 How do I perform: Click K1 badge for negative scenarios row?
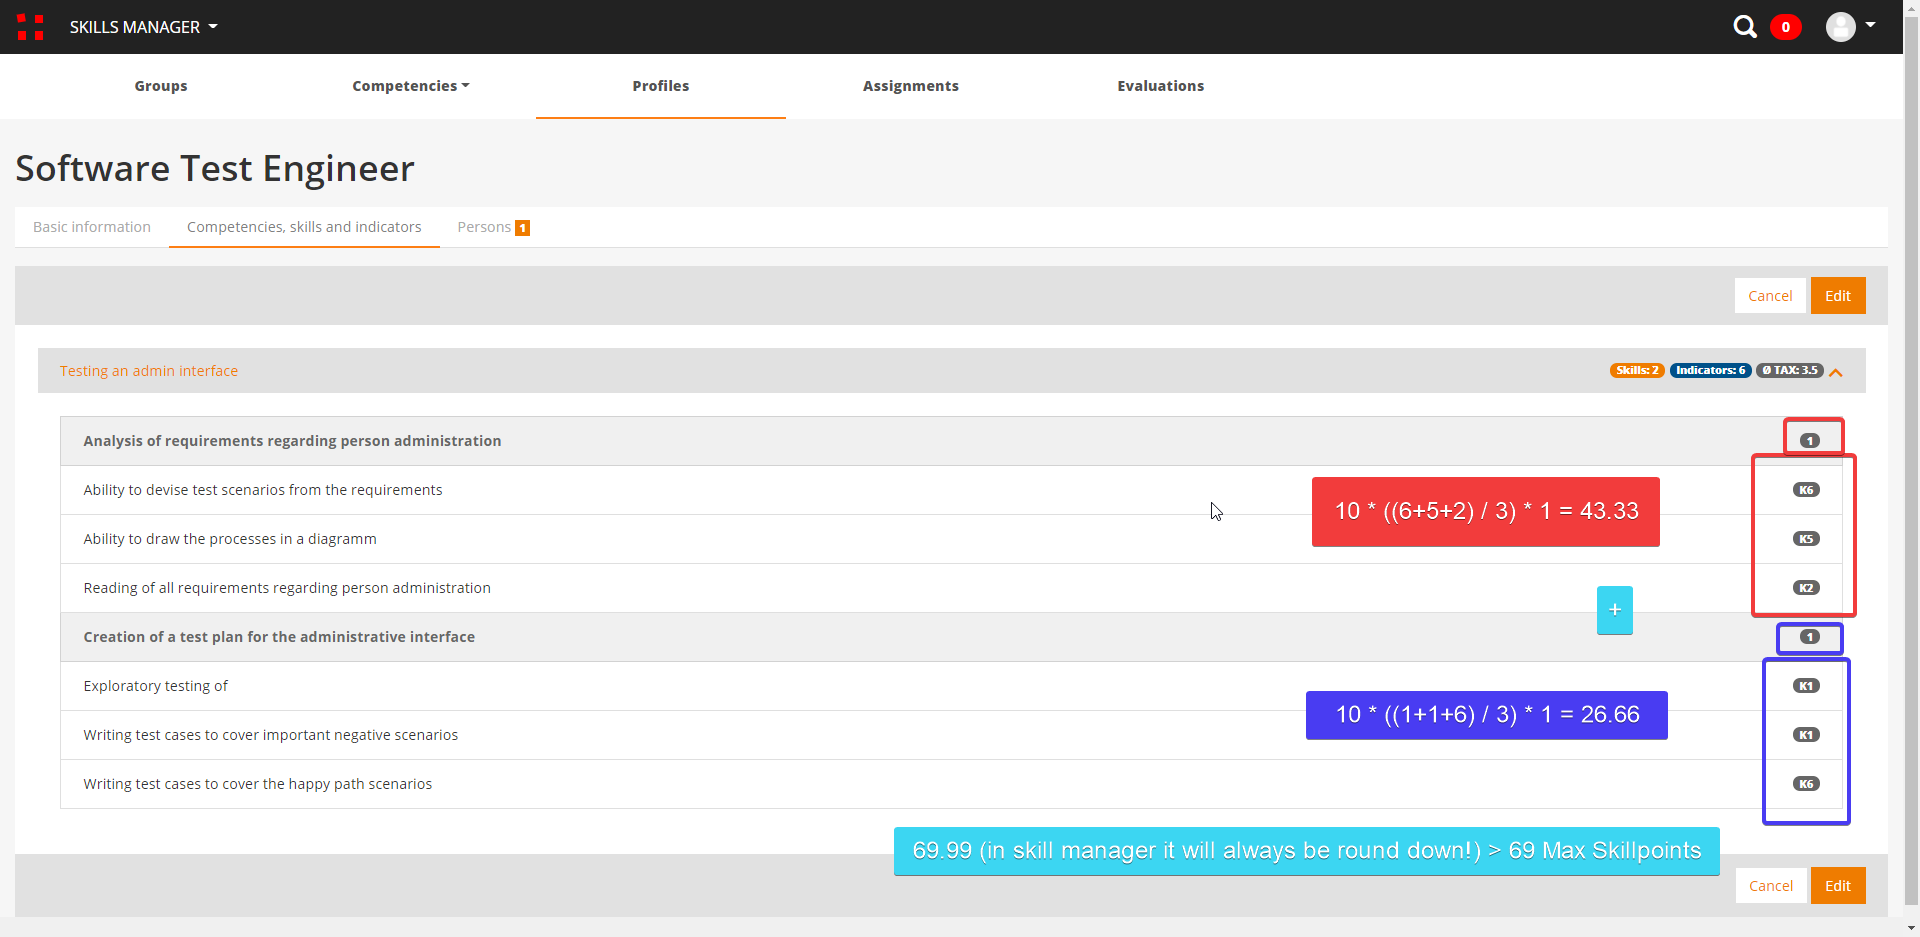[x=1806, y=735]
